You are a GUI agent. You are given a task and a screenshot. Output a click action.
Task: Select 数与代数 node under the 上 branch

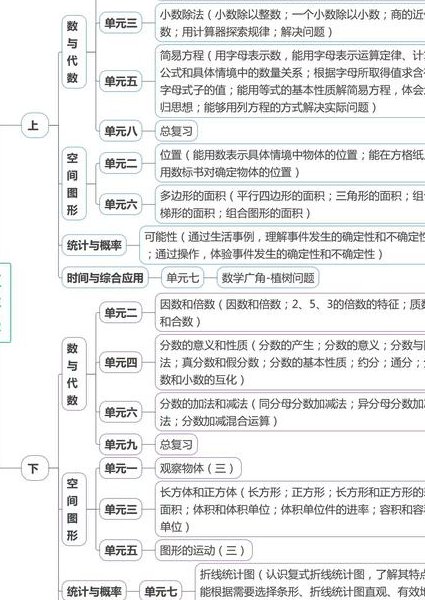point(73,52)
